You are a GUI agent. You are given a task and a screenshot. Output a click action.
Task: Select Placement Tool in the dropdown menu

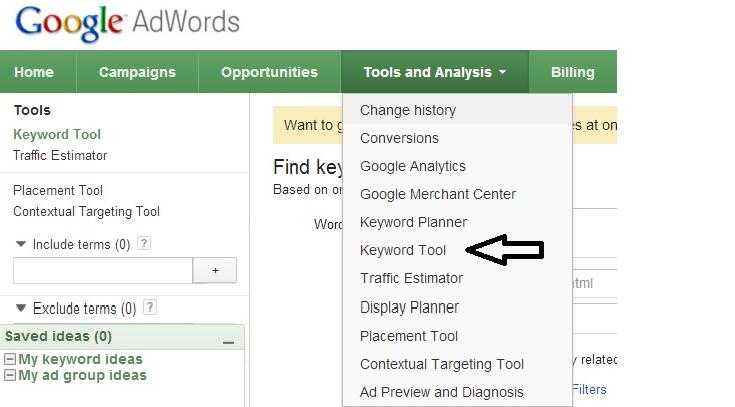pyautogui.click(x=458, y=336)
